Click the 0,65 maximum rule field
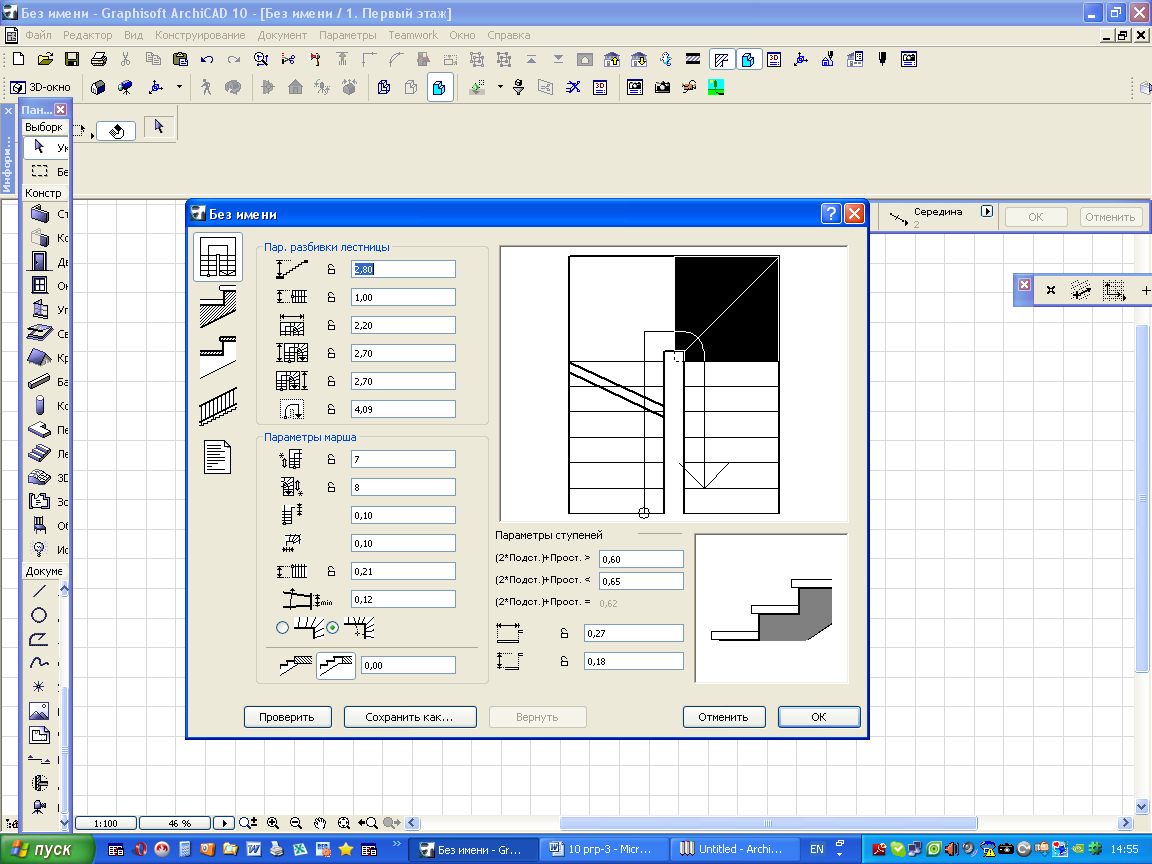1152x864 pixels. click(x=641, y=581)
